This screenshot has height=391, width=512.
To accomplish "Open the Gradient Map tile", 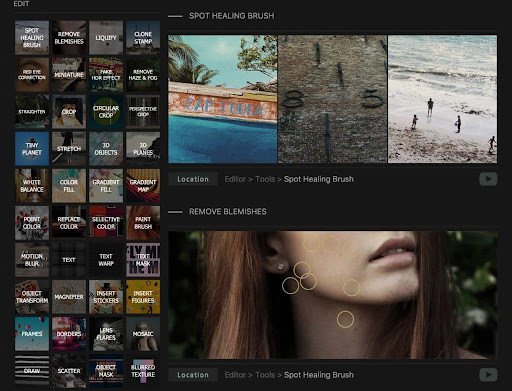I will (x=143, y=186).
